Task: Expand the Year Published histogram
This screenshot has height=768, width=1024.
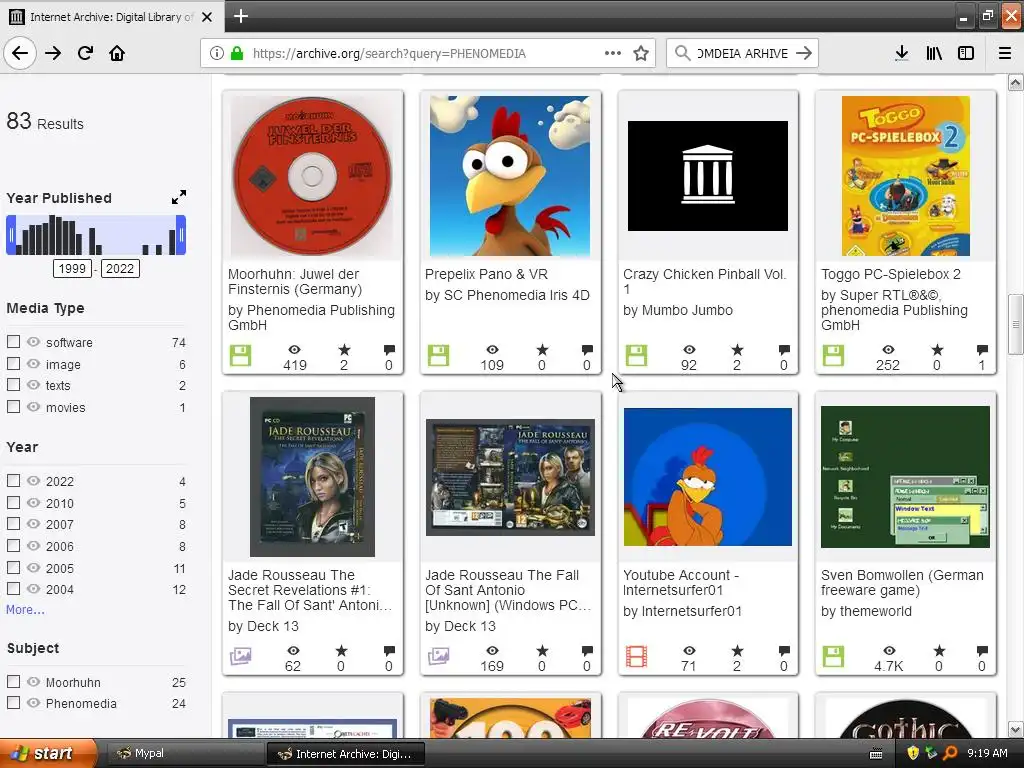Action: click(178, 197)
